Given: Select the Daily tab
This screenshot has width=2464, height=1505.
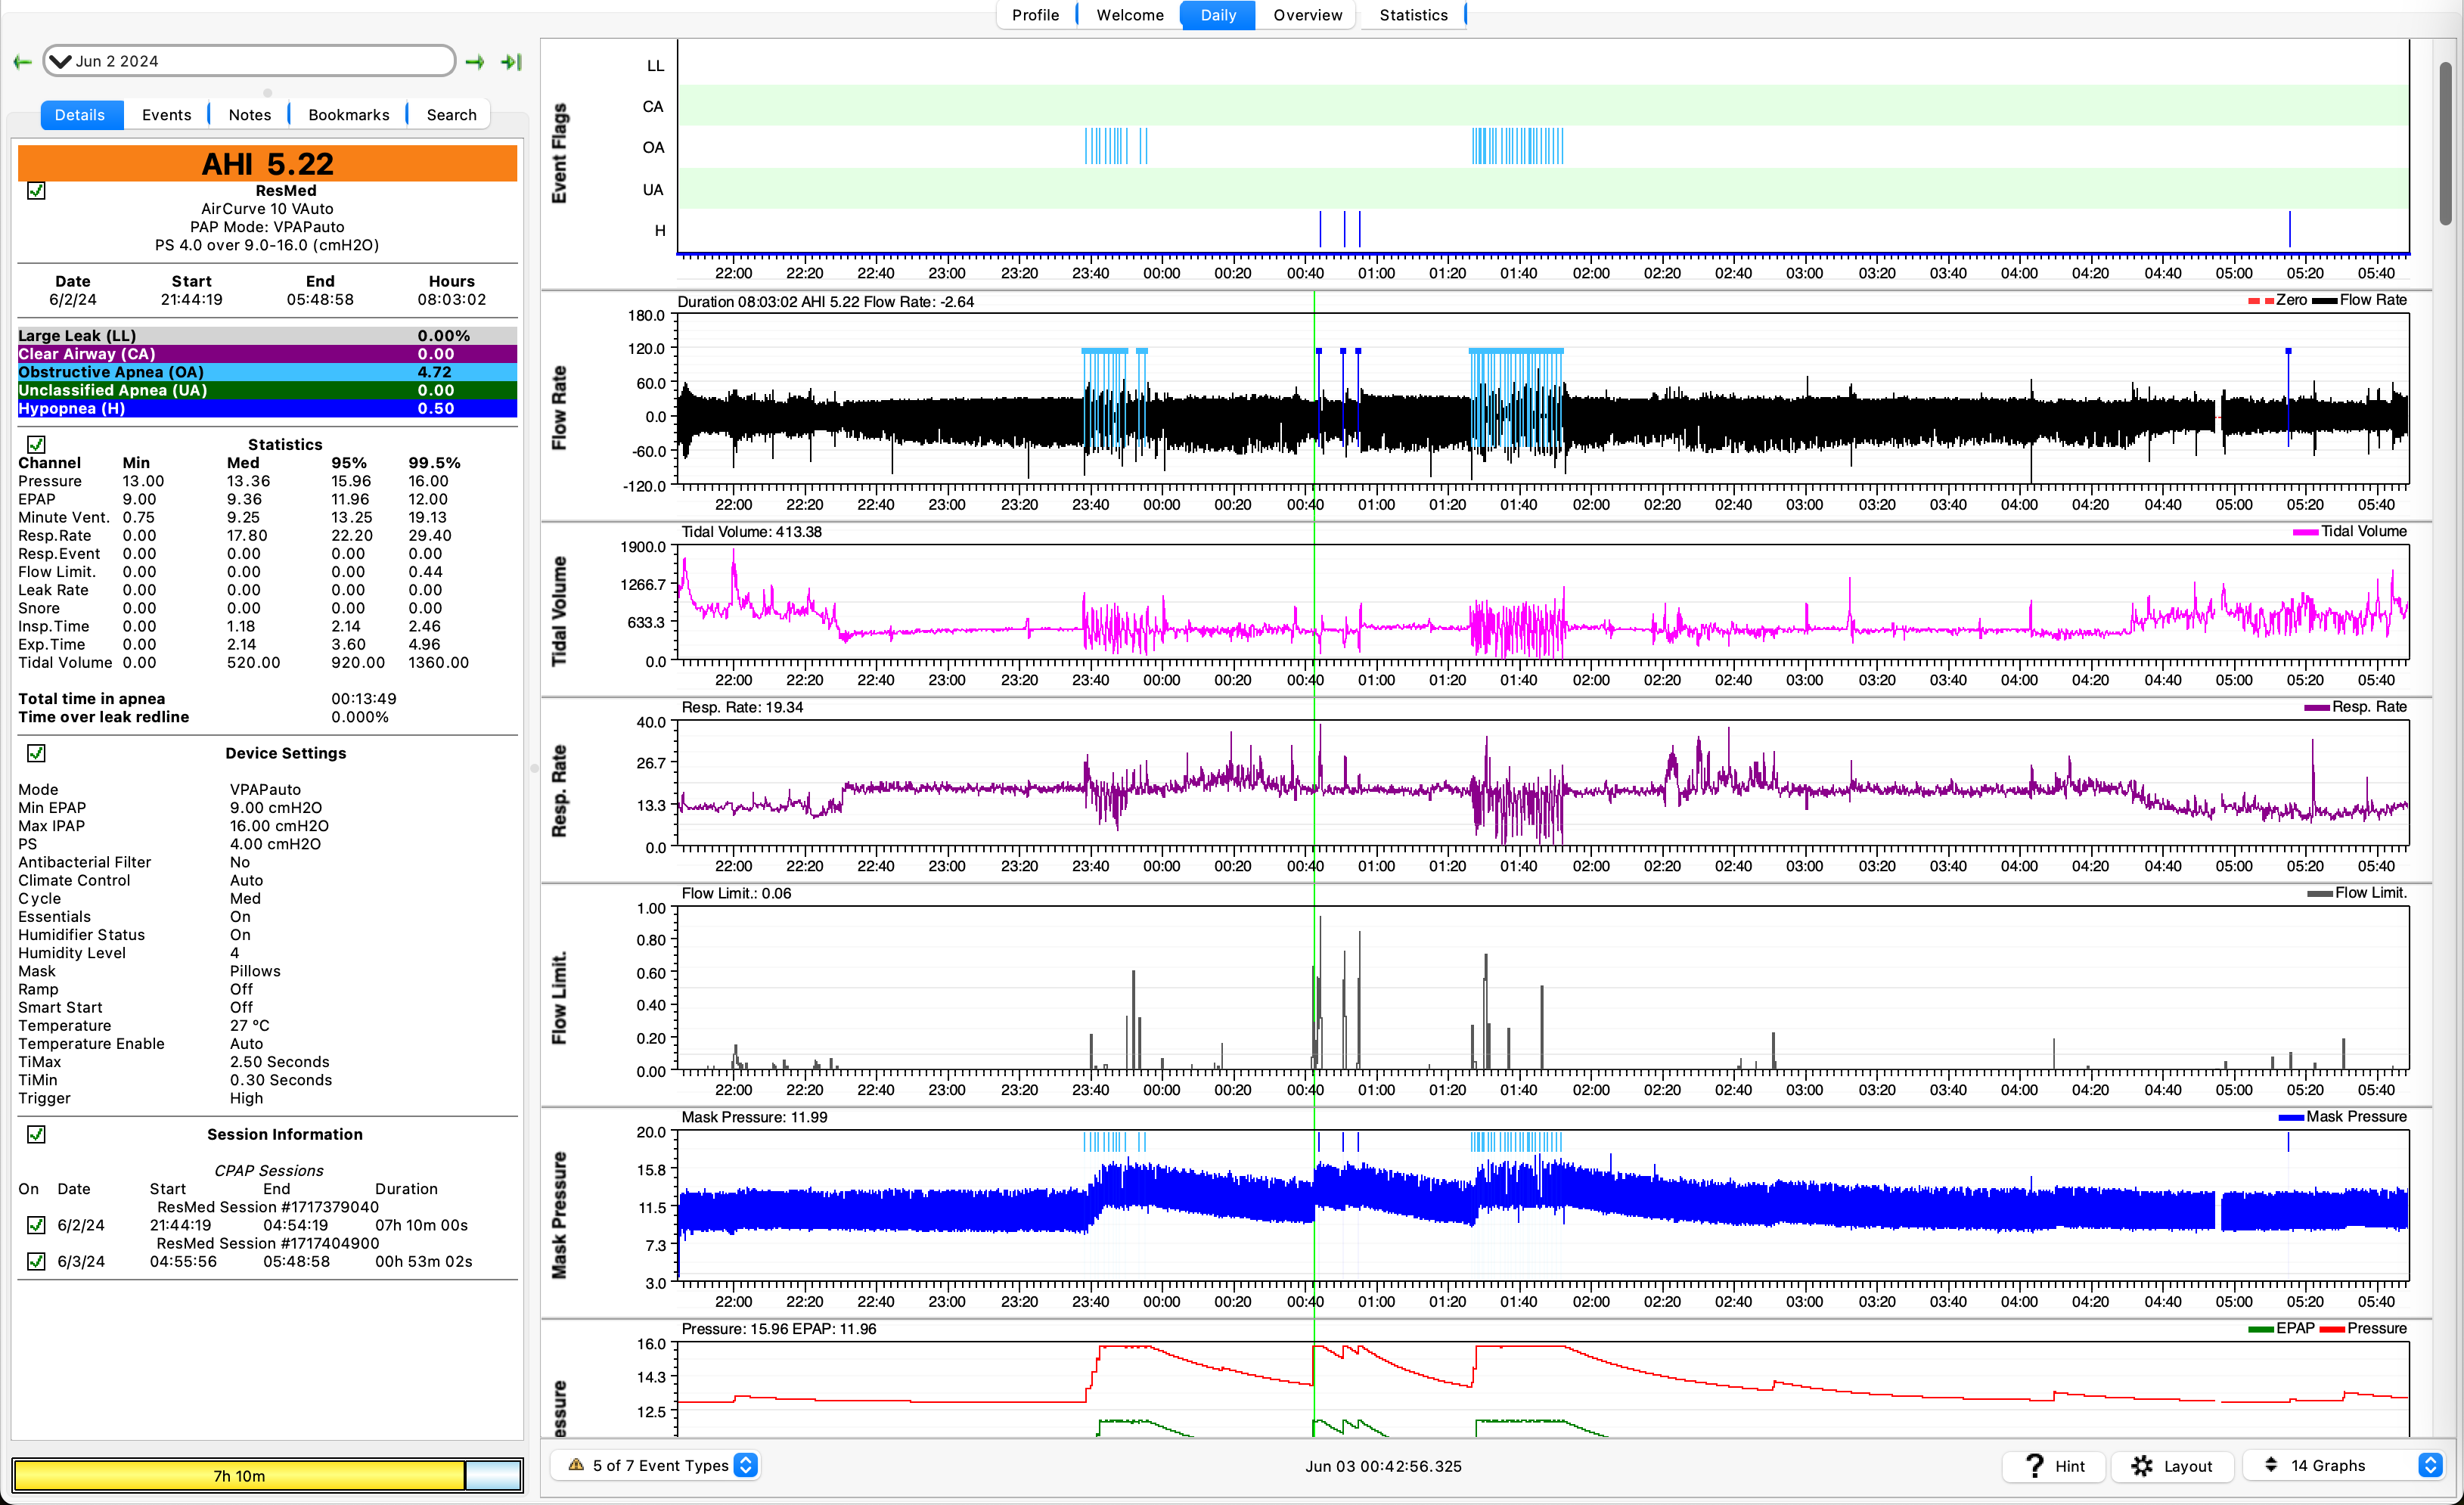Looking at the screenshot, I should (x=1218, y=15).
